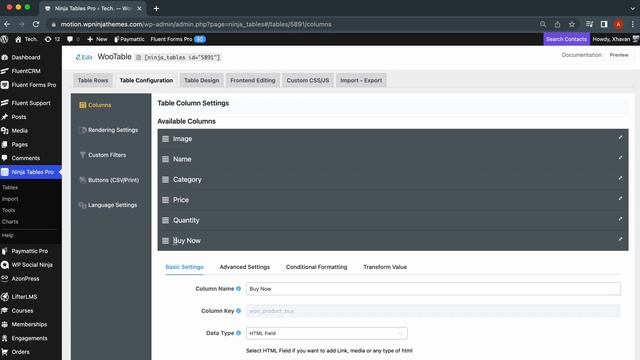Open the Chrome three-dot menu

click(x=633, y=24)
